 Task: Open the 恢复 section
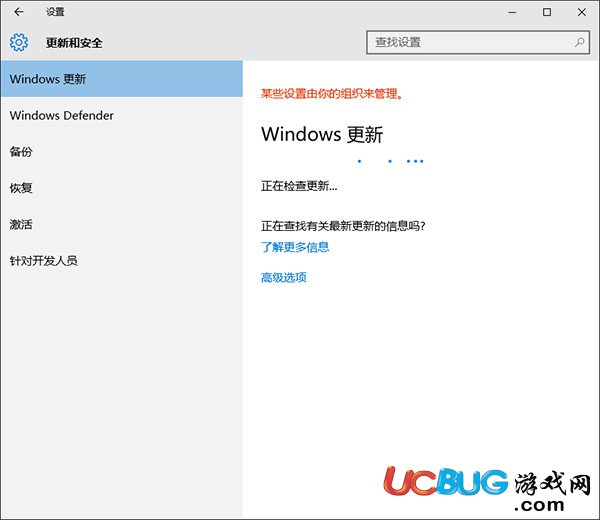(122, 188)
